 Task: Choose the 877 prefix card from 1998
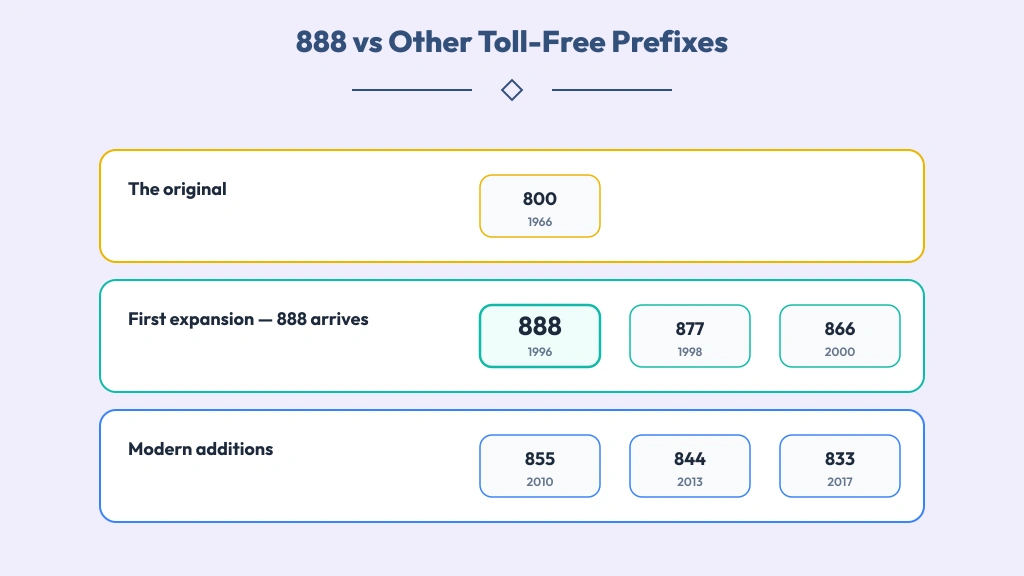(x=690, y=336)
